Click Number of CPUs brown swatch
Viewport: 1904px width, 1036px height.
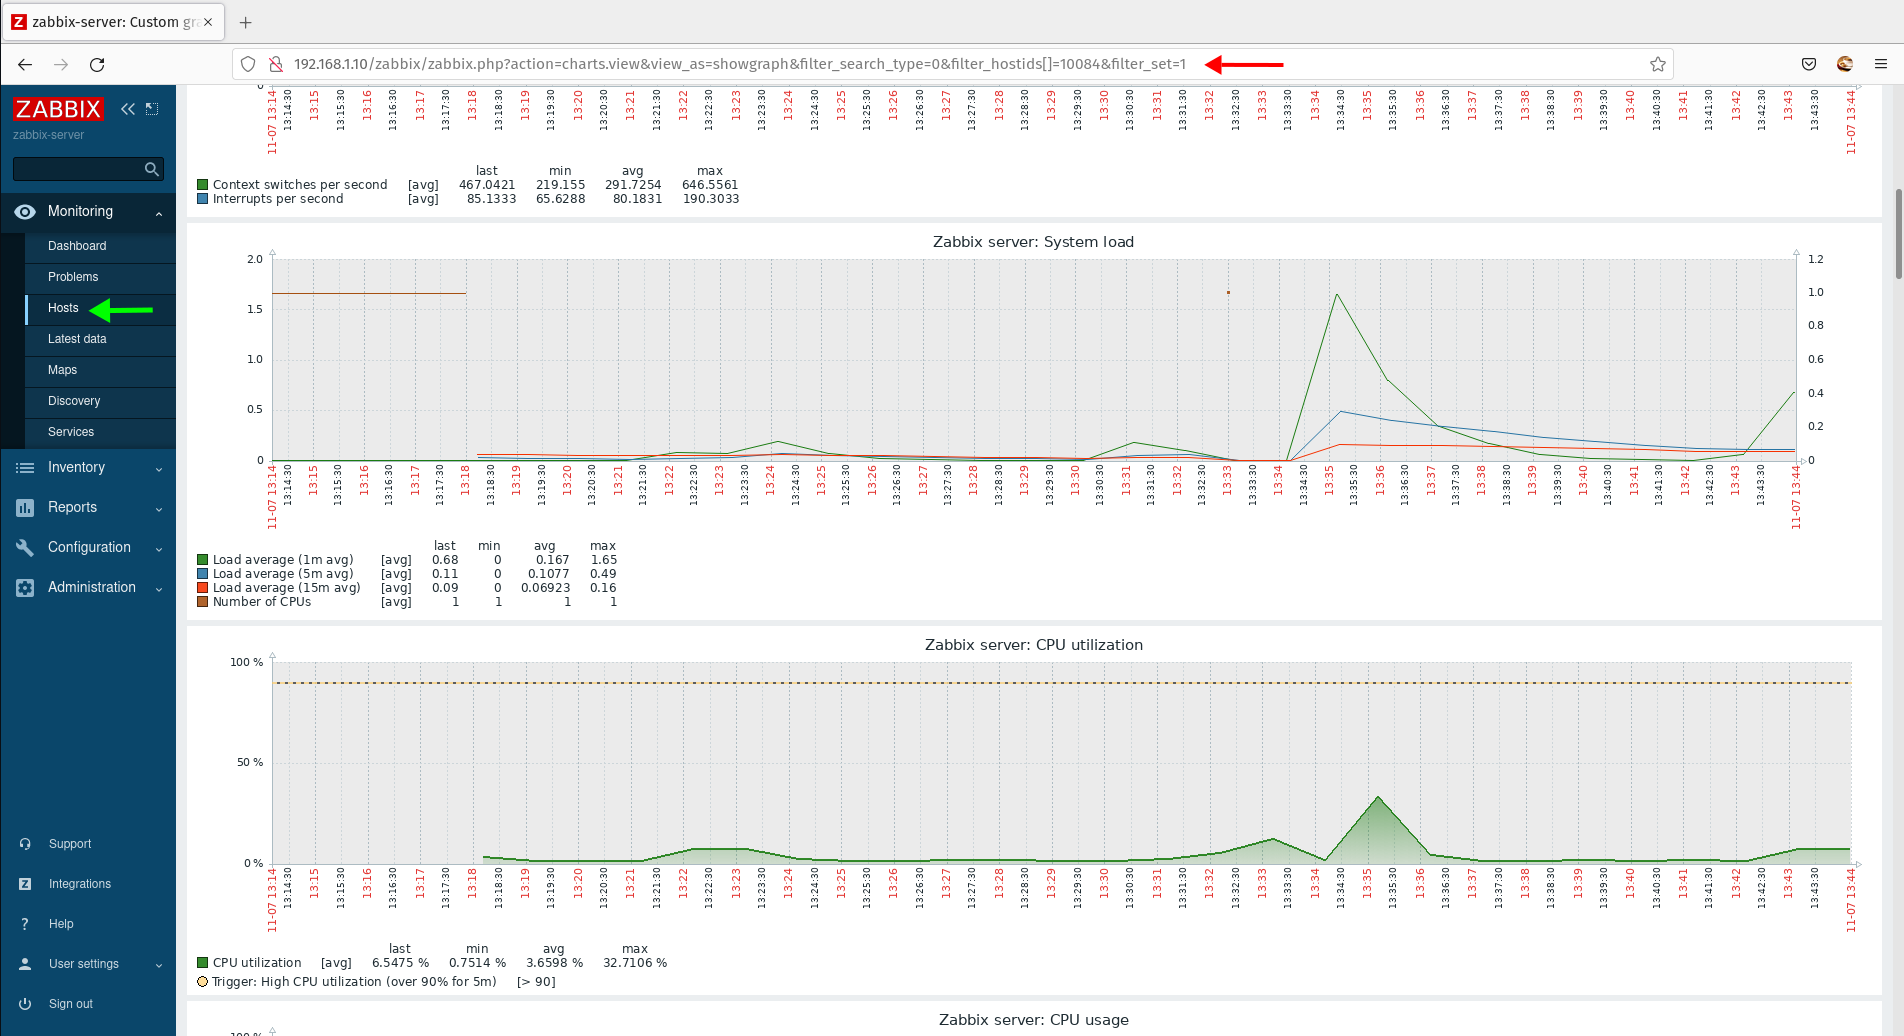[203, 602]
